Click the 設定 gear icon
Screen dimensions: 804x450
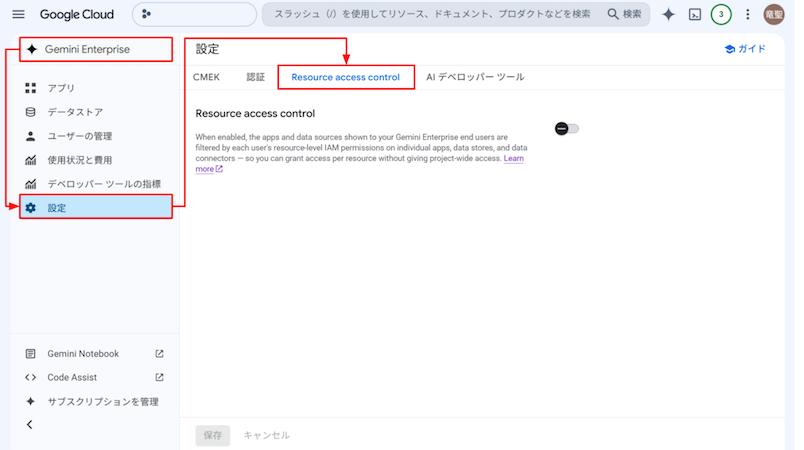point(31,208)
